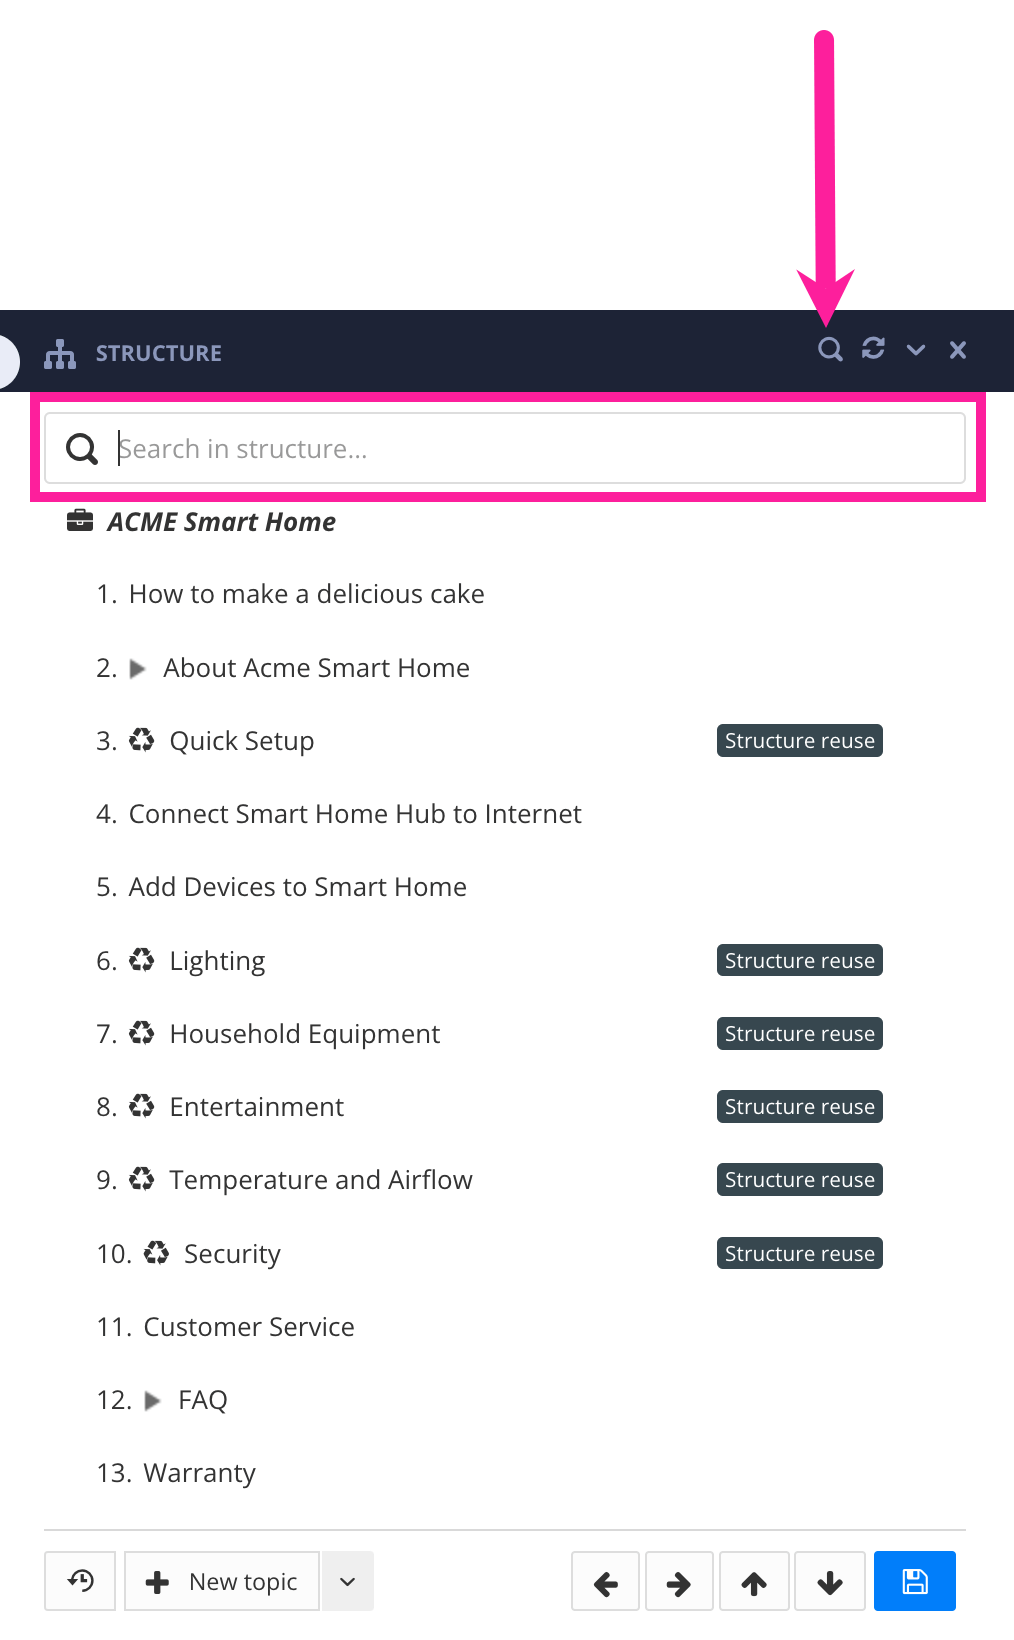Open revision history with the clock icon
The width and height of the screenshot is (1014, 1640).
tap(79, 1580)
